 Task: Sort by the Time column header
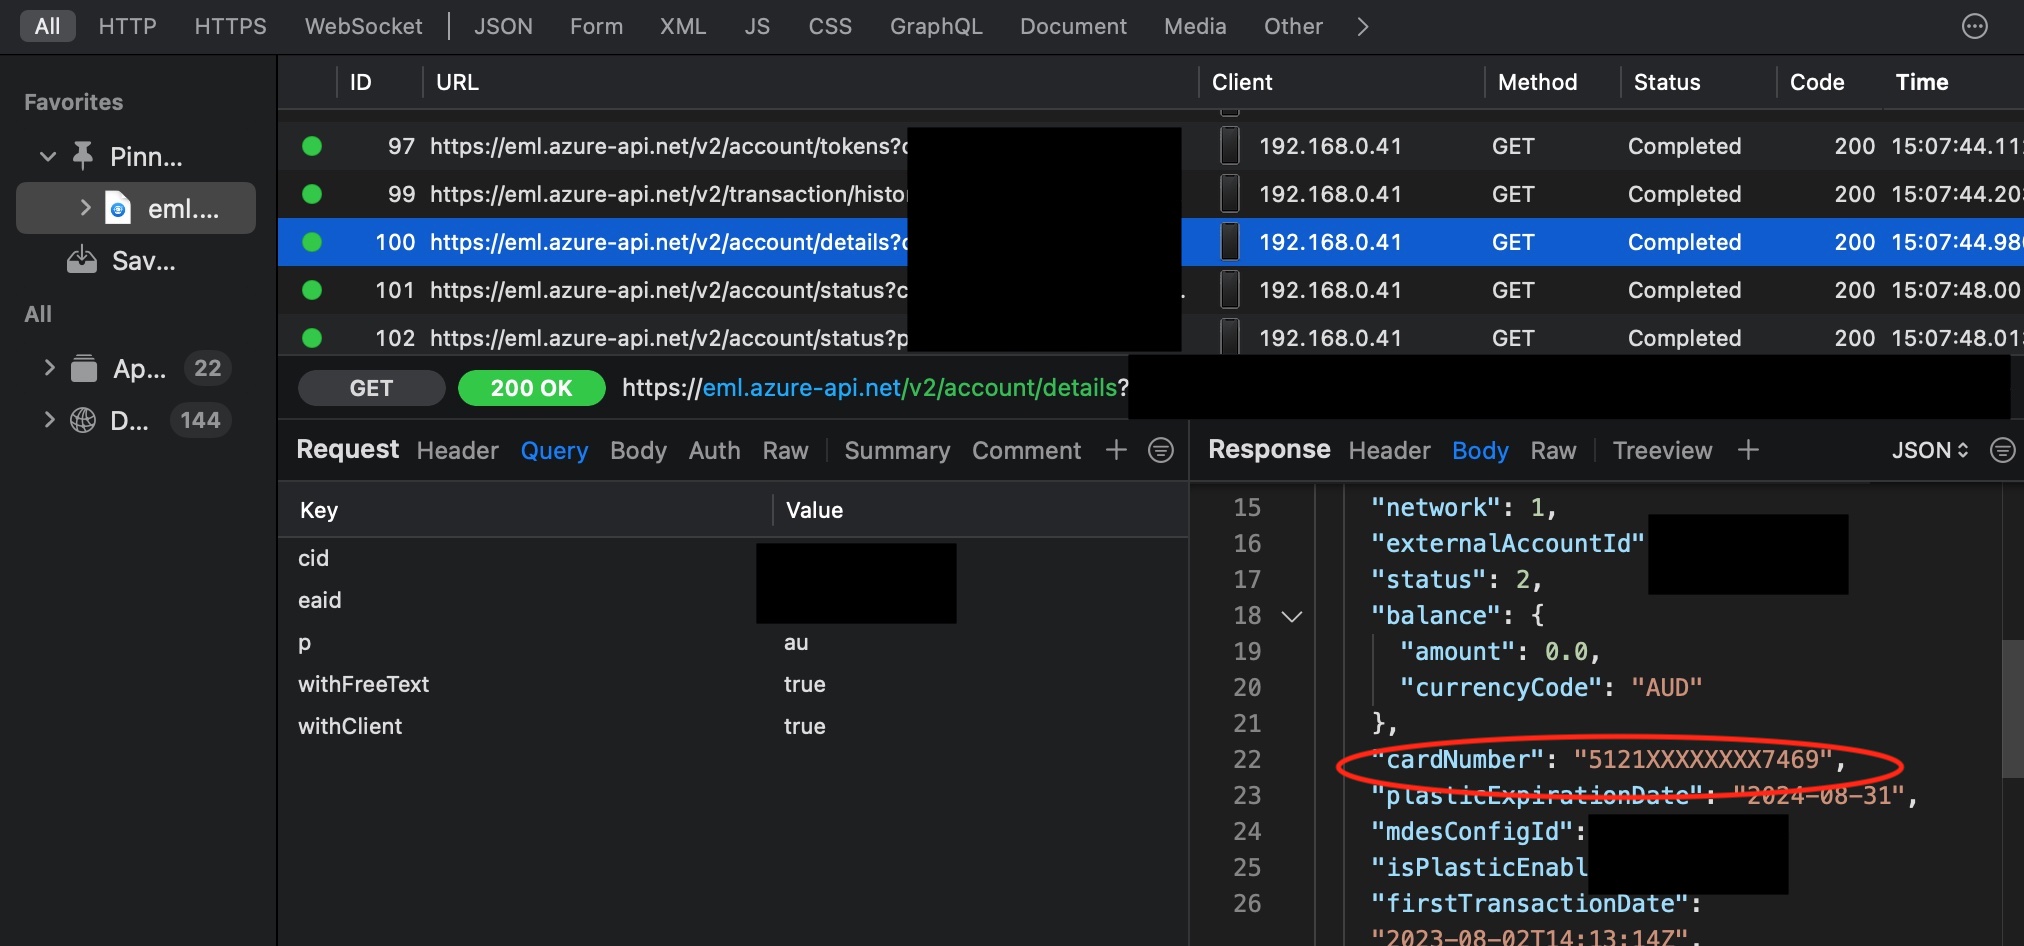point(1921,82)
